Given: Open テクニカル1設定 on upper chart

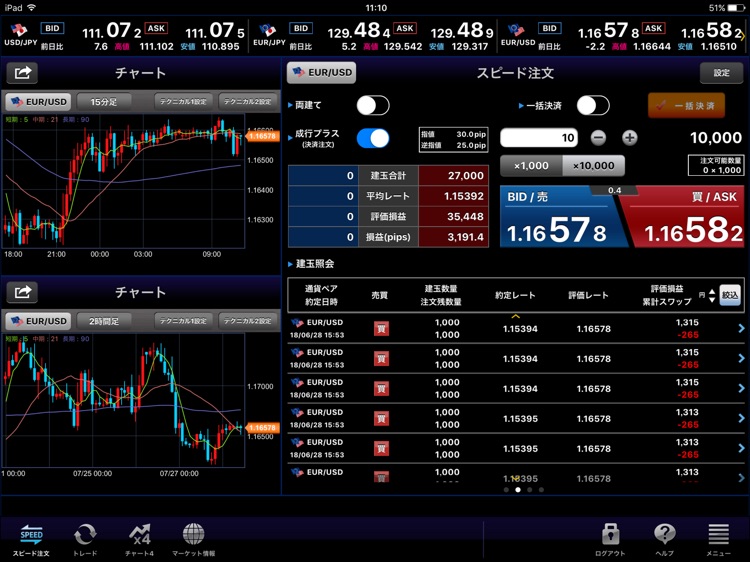Looking at the screenshot, I should pos(183,102).
